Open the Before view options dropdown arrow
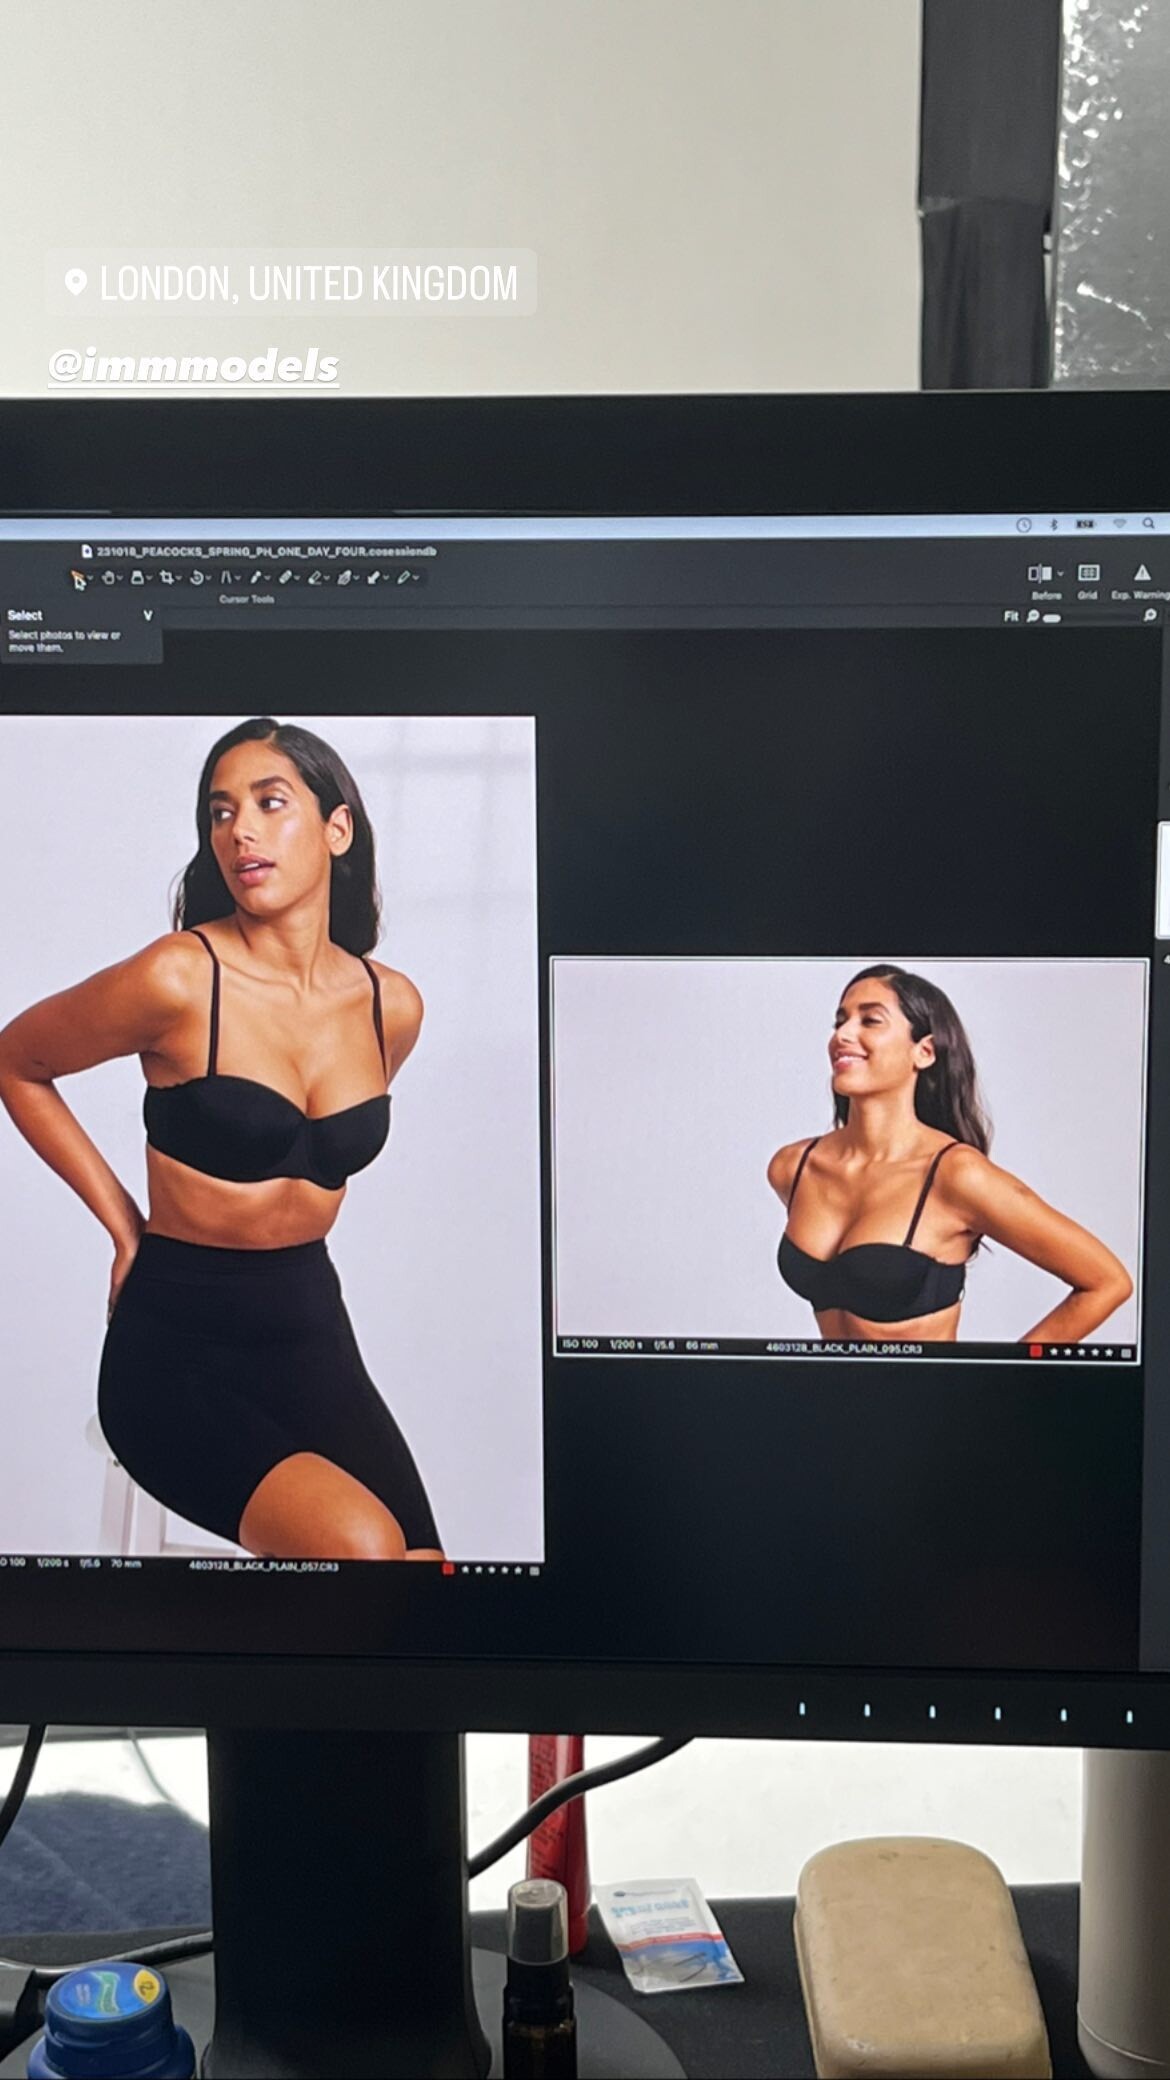1170x2080 pixels. [x=1060, y=574]
